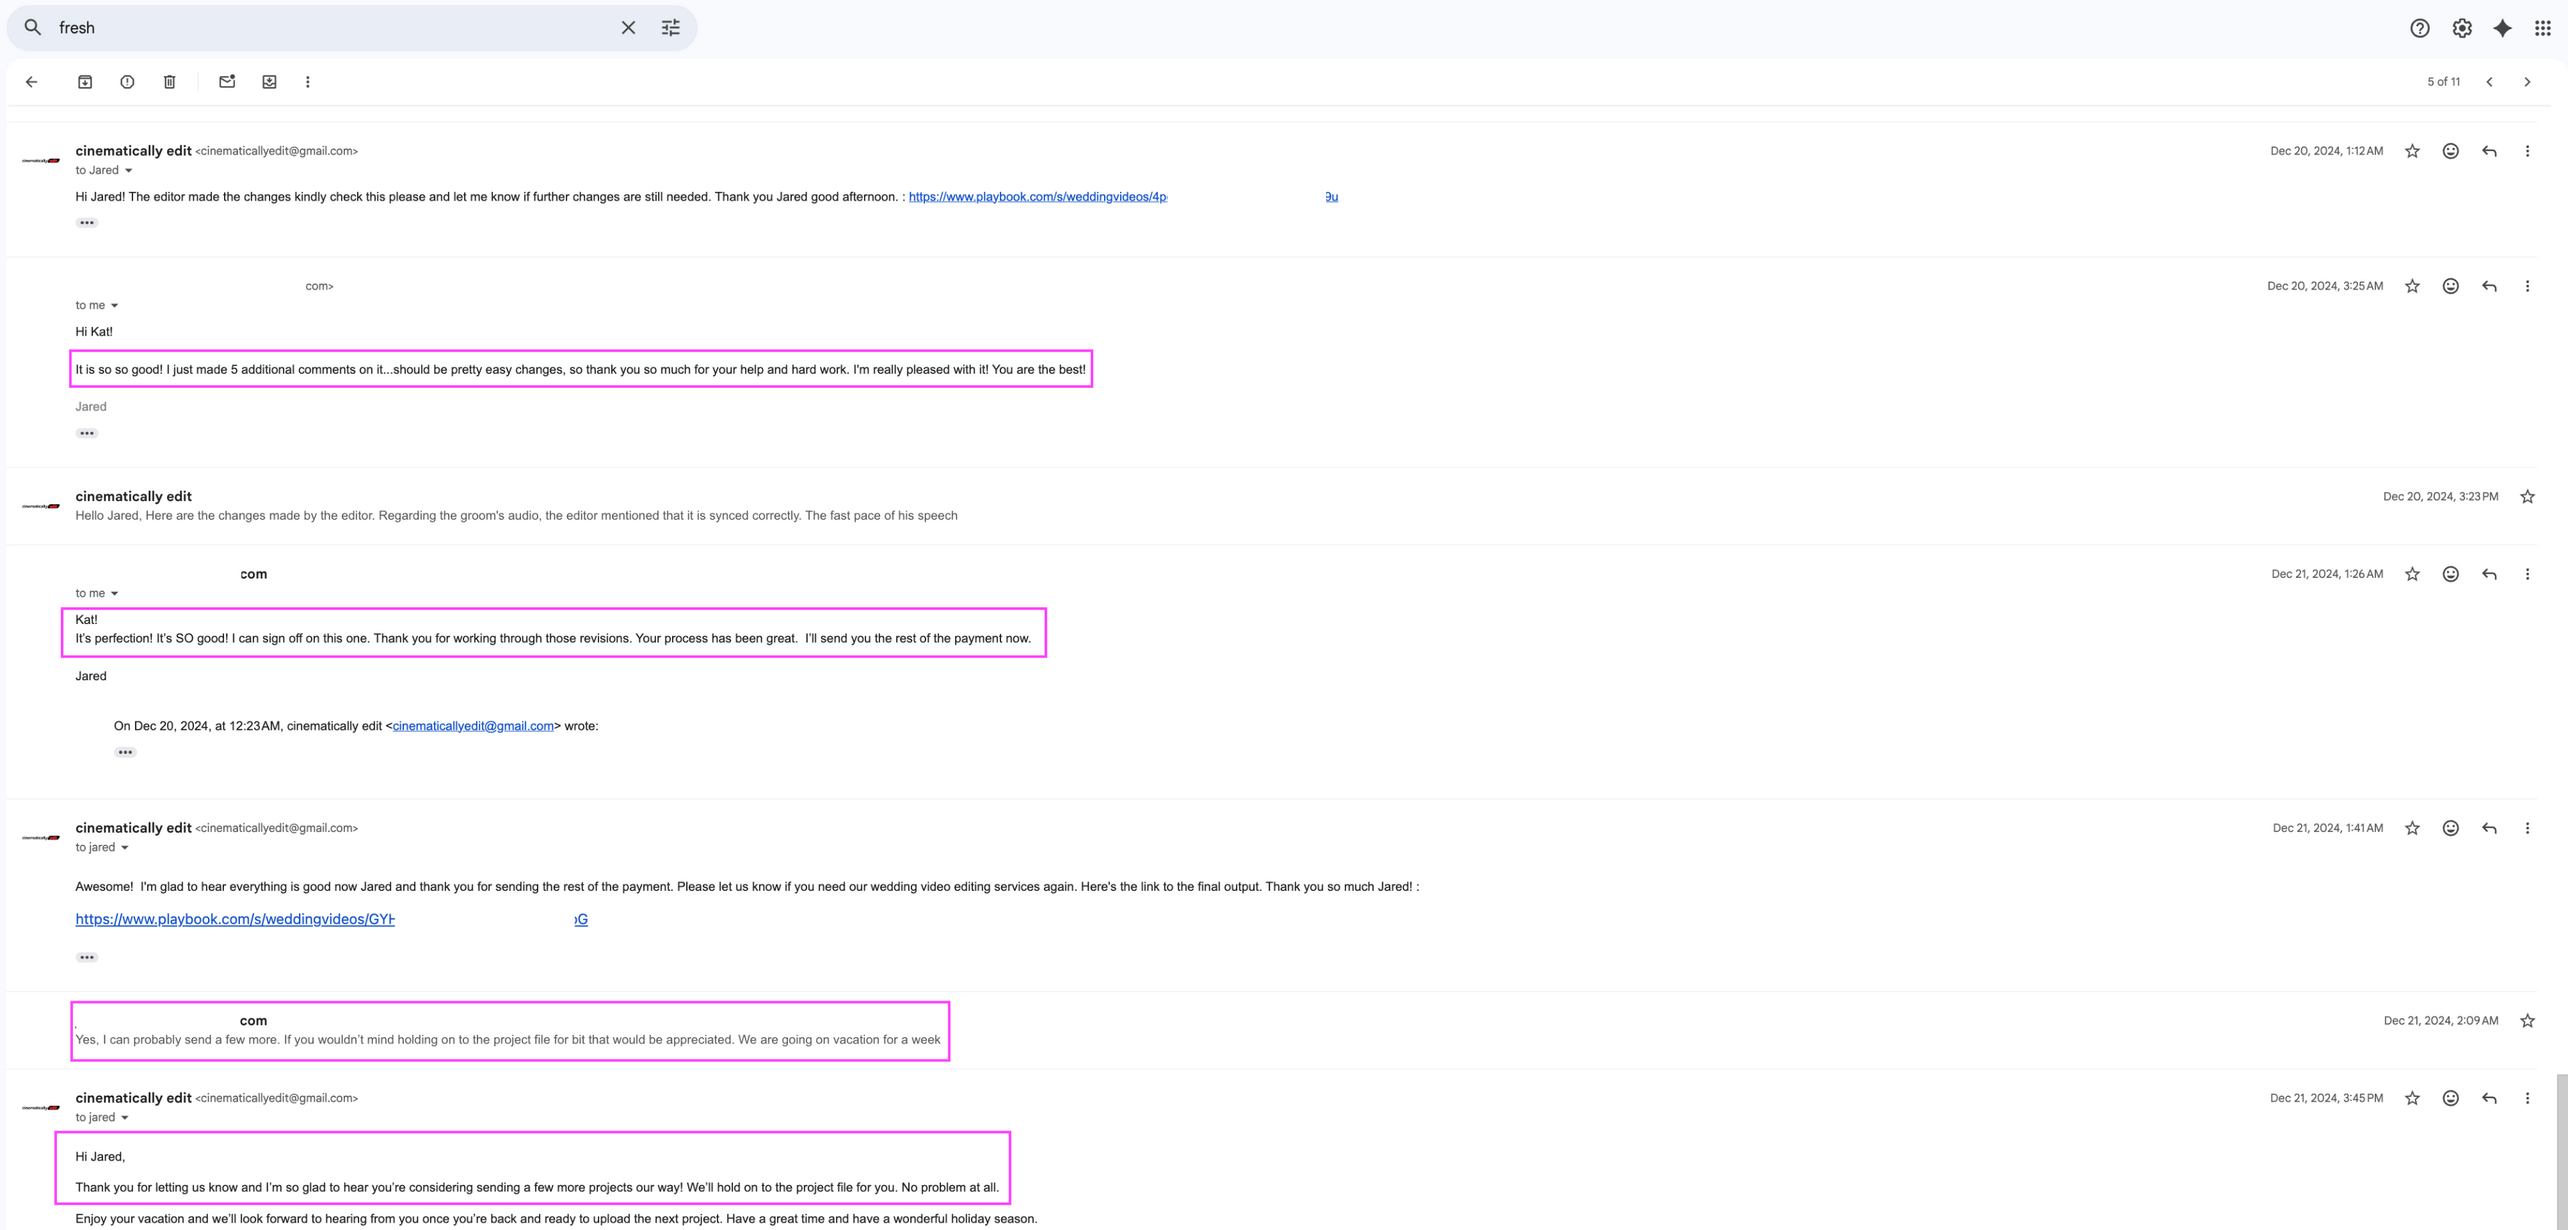Image resolution: width=2568 pixels, height=1230 pixels.
Task: Open the search filter options icon
Action: tap(671, 28)
